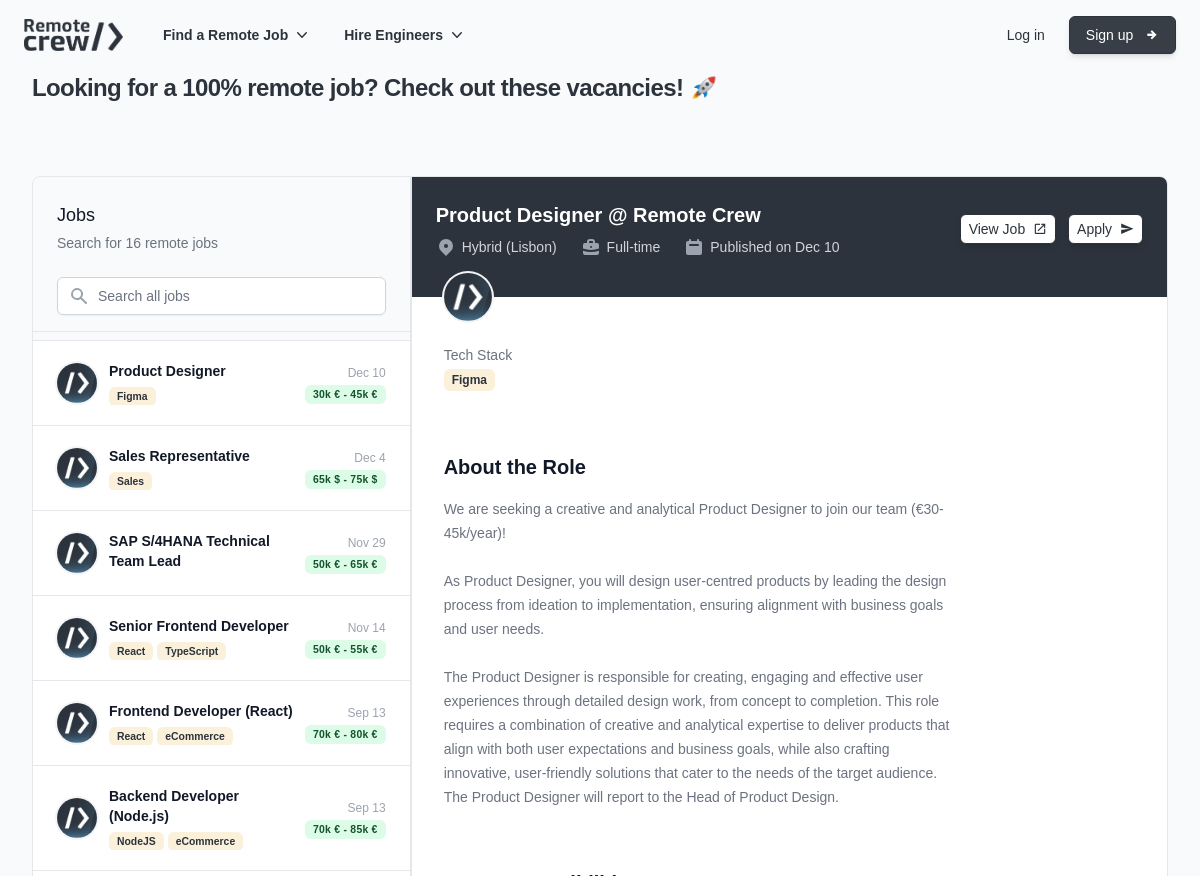
Task: Click the Figma tag under Tech Stack
Action: 469,380
